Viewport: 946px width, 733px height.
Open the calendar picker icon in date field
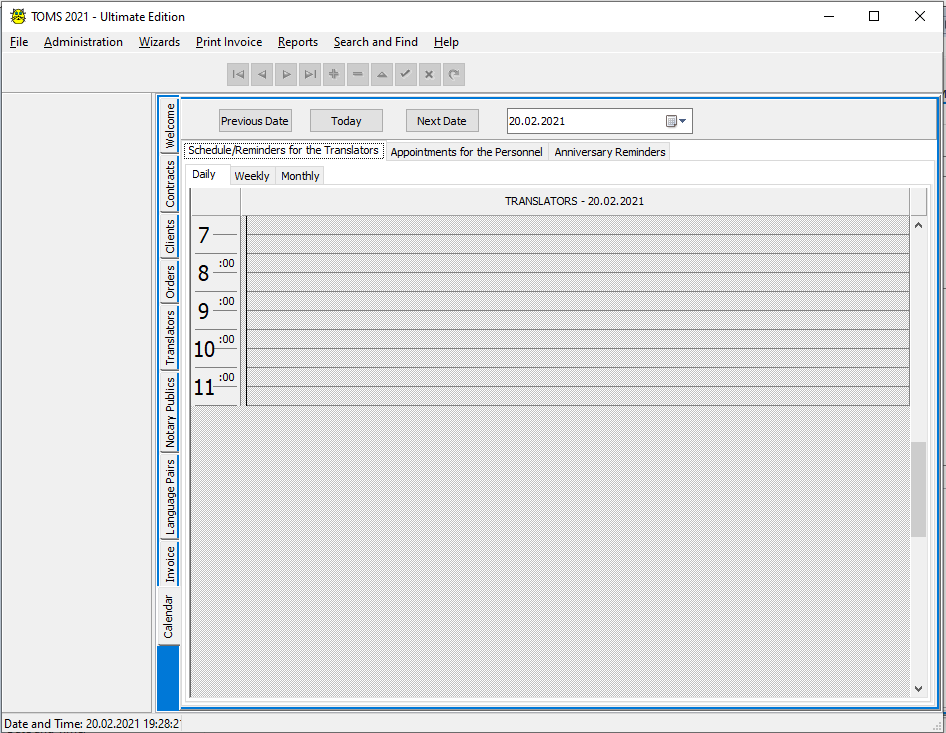coord(671,120)
